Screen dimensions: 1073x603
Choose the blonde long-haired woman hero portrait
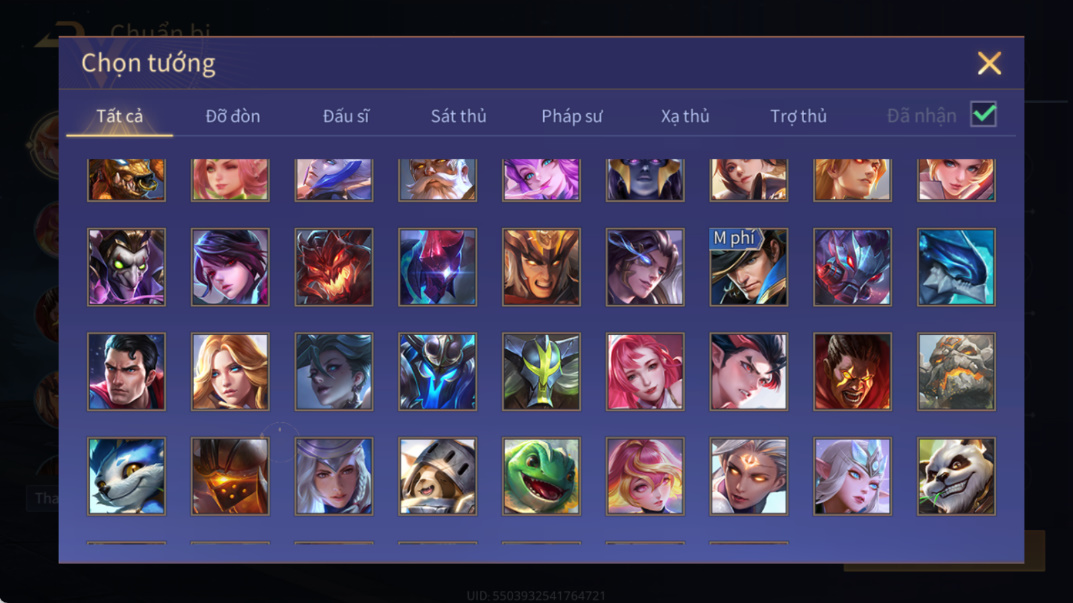coord(230,372)
